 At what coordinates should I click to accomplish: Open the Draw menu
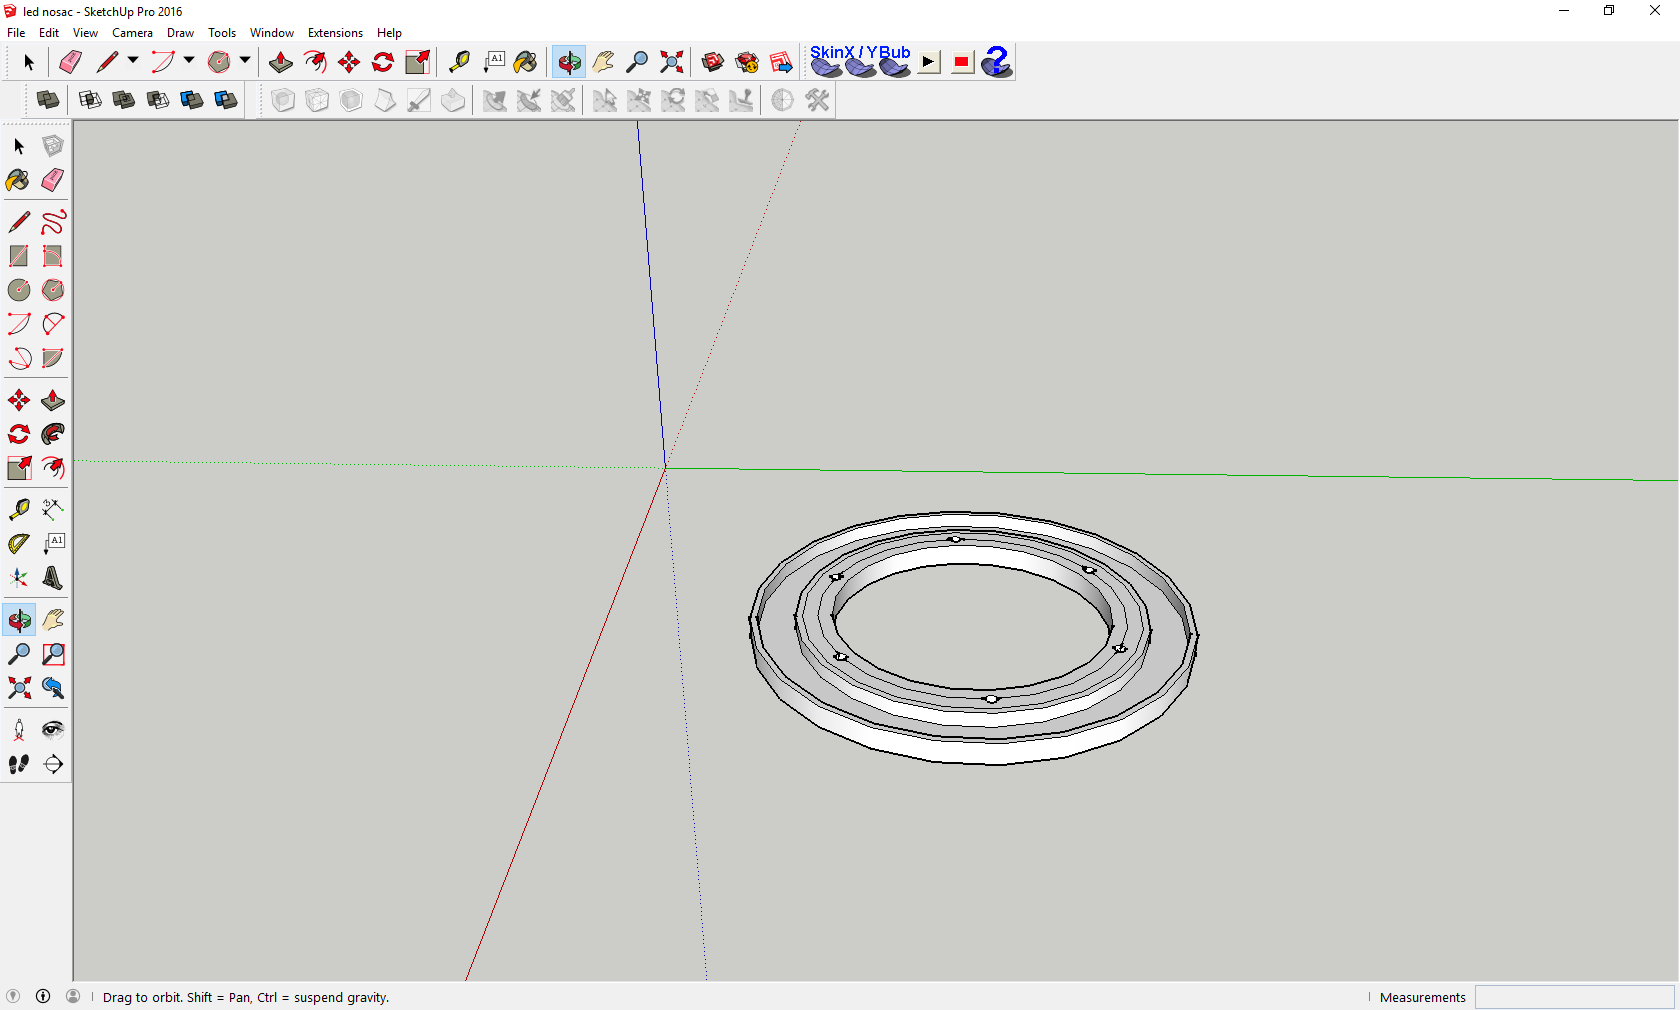coord(181,33)
